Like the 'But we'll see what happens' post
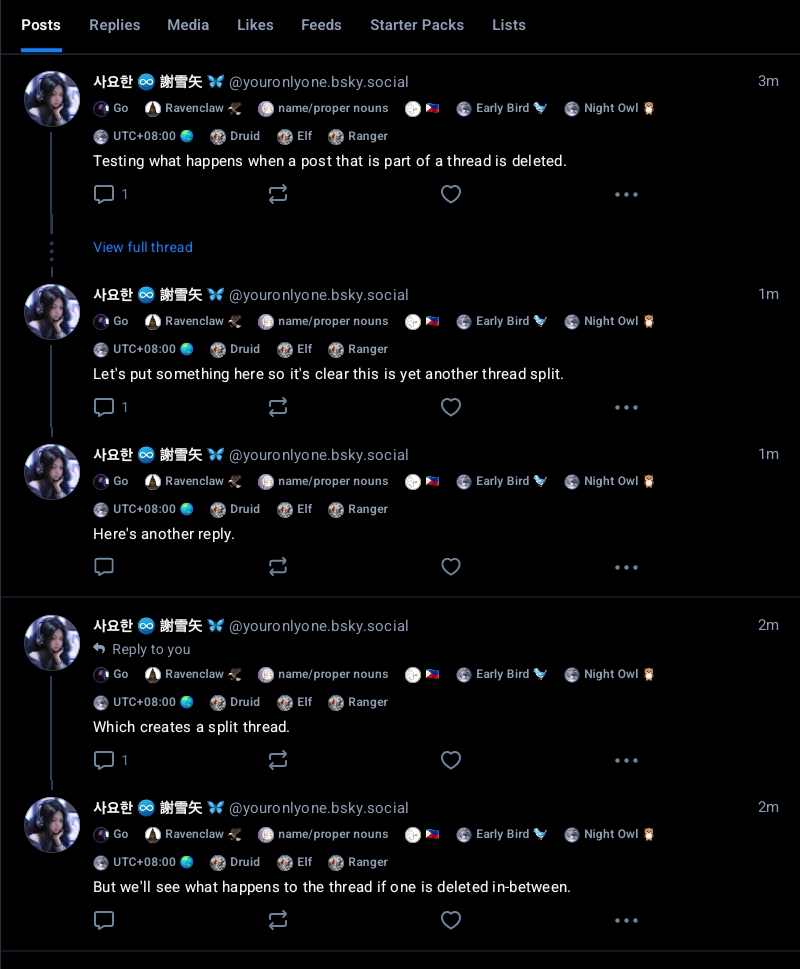 click(451, 920)
